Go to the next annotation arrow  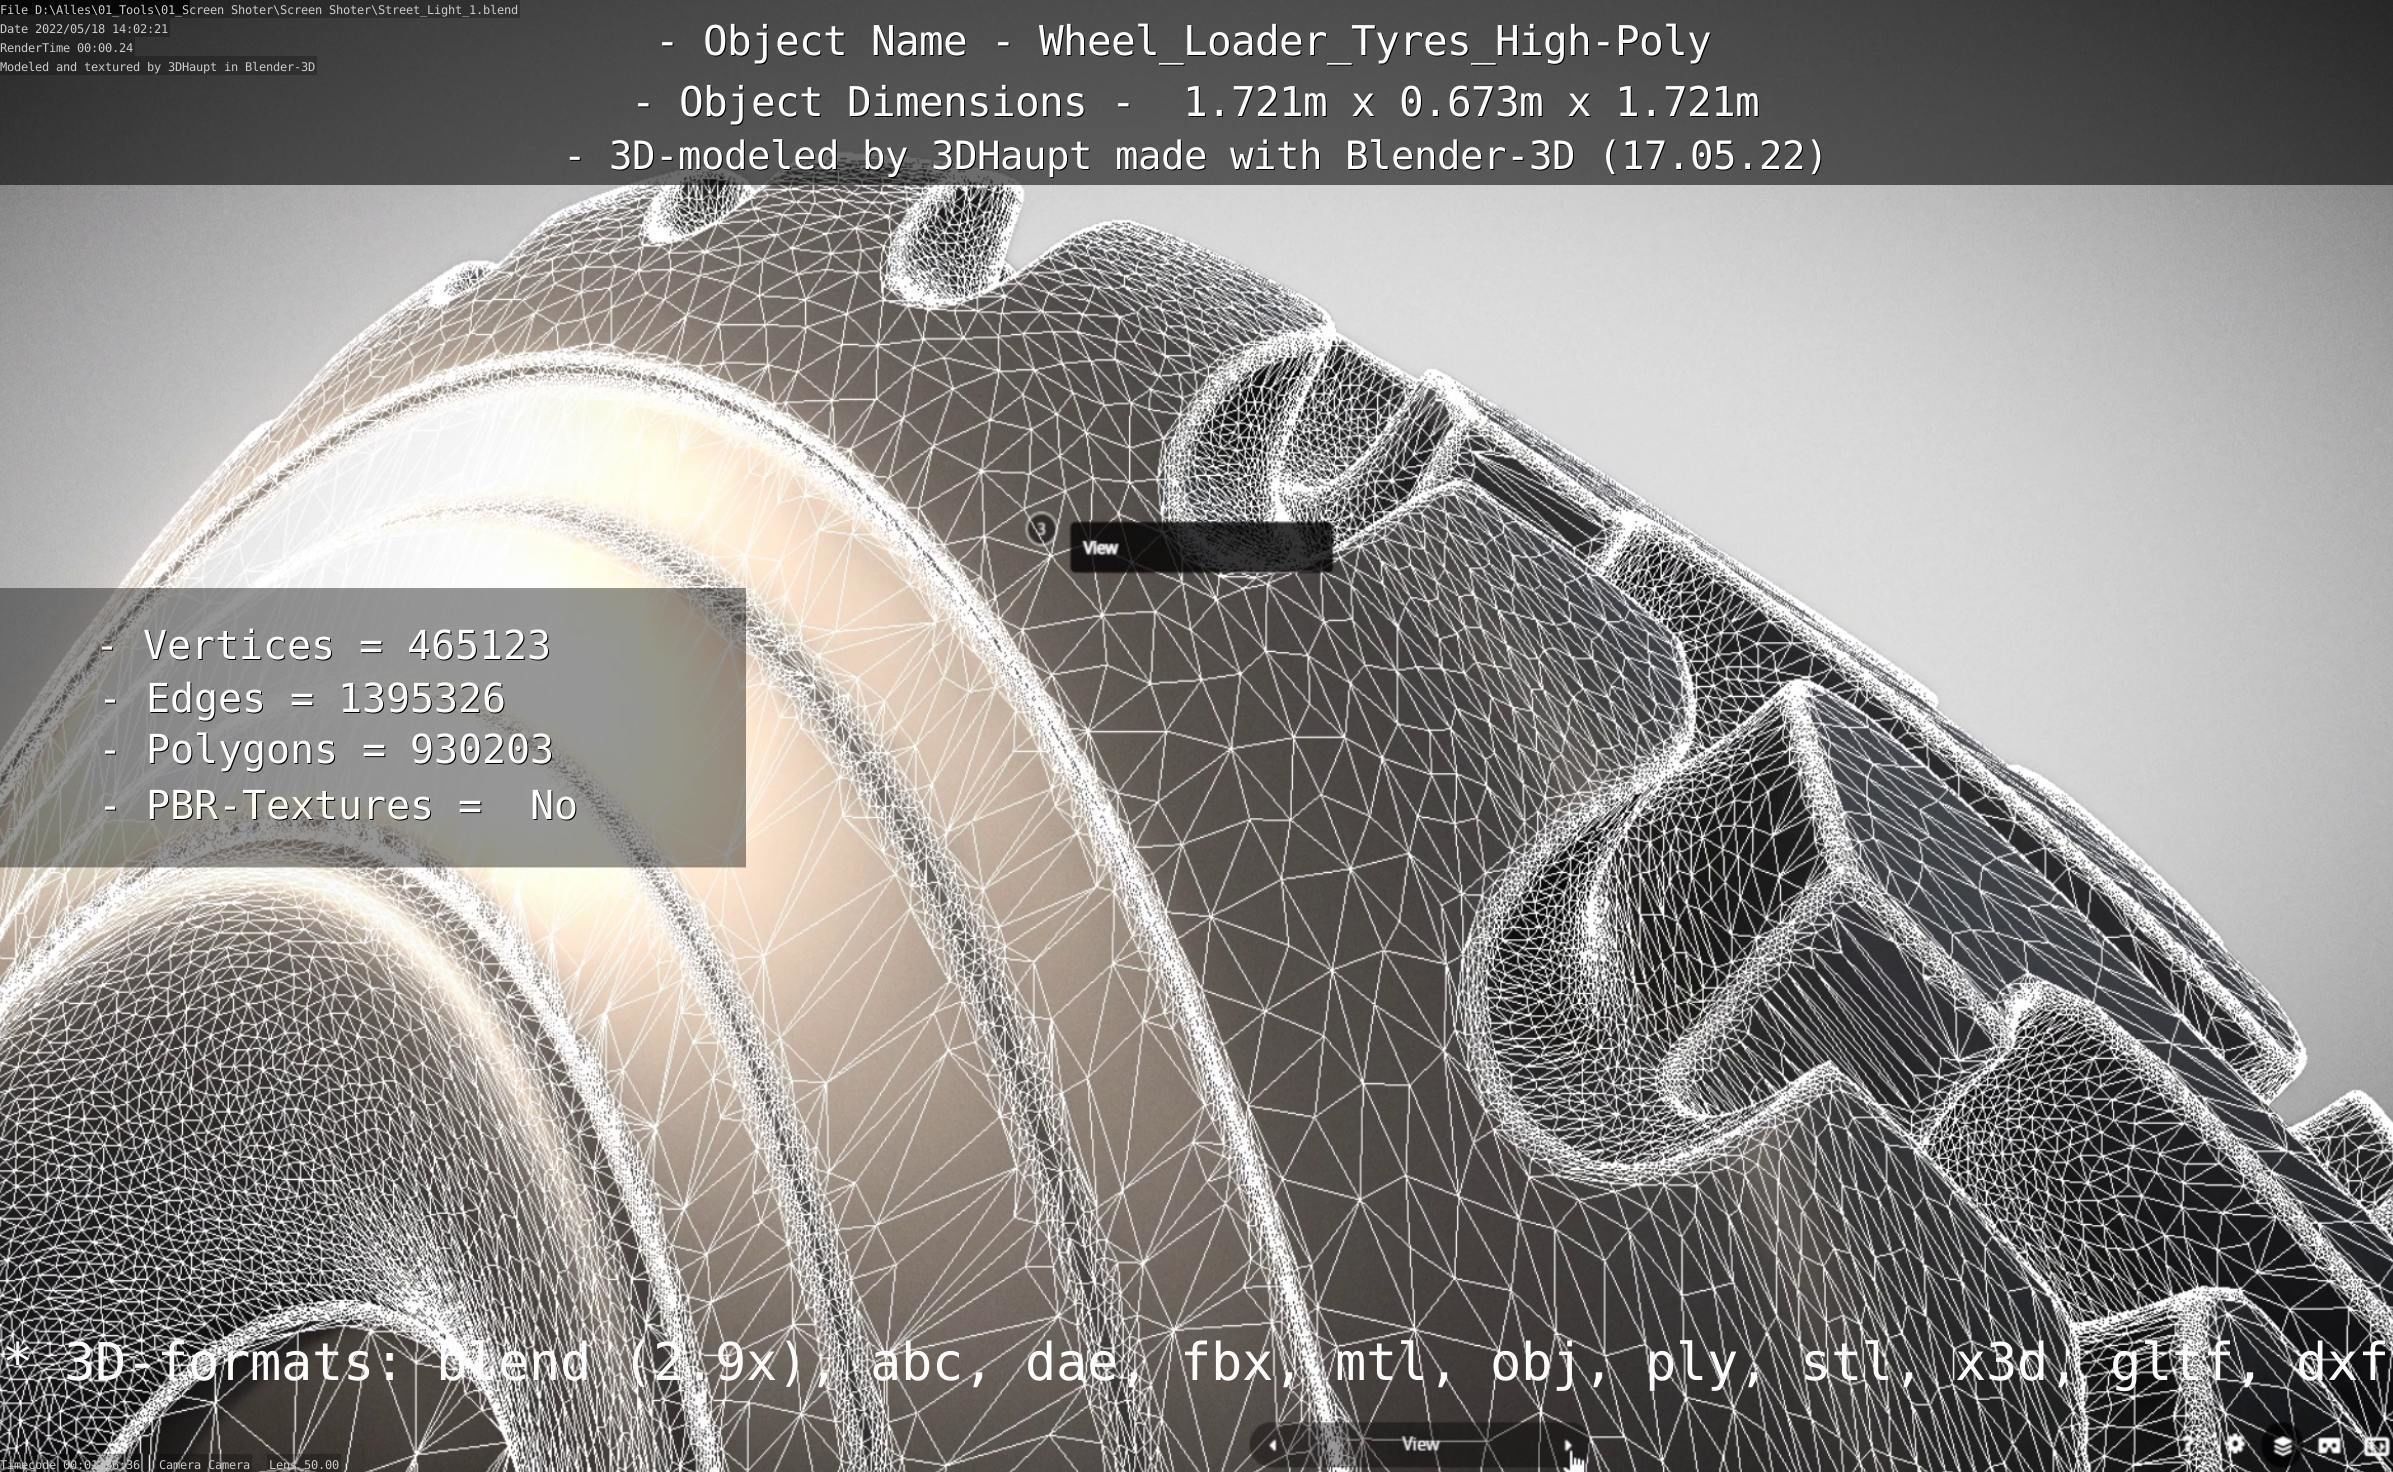coord(1567,1444)
